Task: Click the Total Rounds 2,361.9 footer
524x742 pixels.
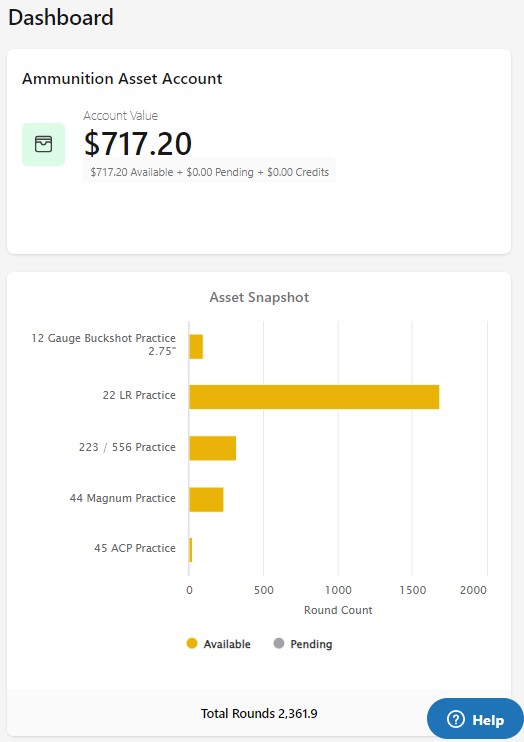Action: (x=259, y=714)
